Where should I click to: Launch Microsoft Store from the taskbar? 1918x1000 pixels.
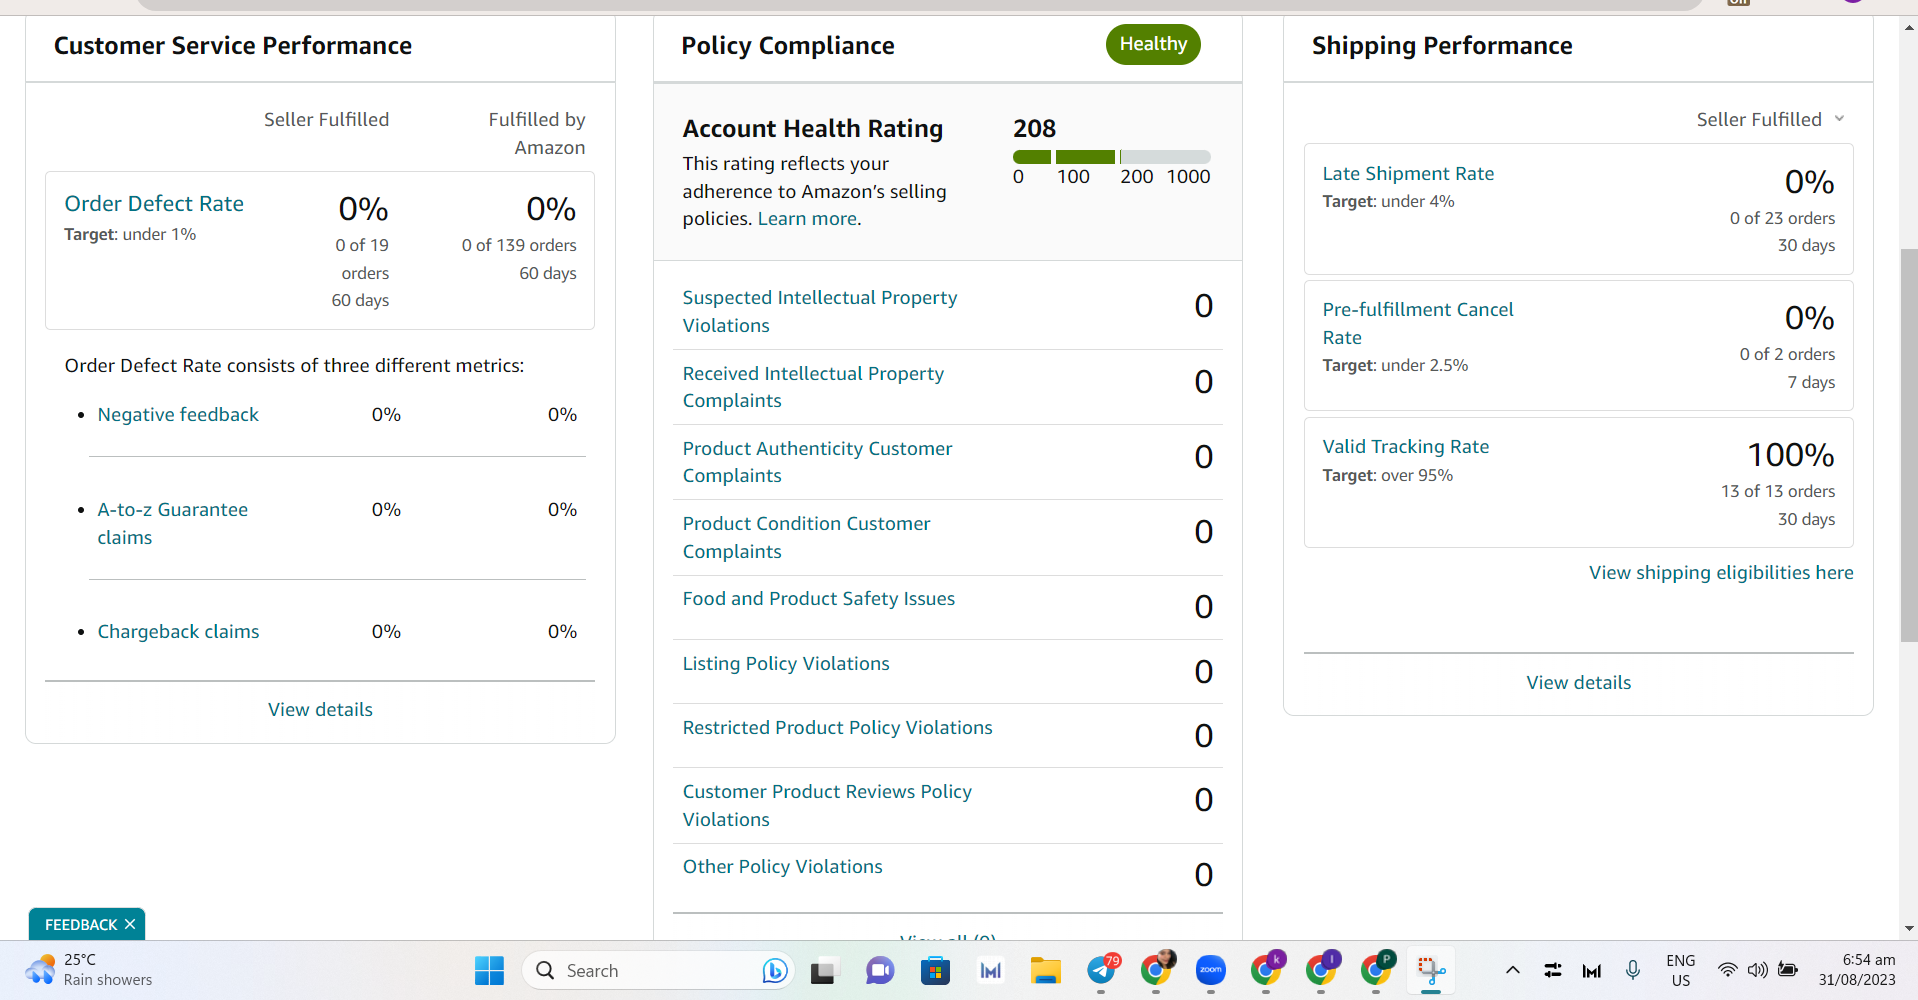click(x=935, y=970)
